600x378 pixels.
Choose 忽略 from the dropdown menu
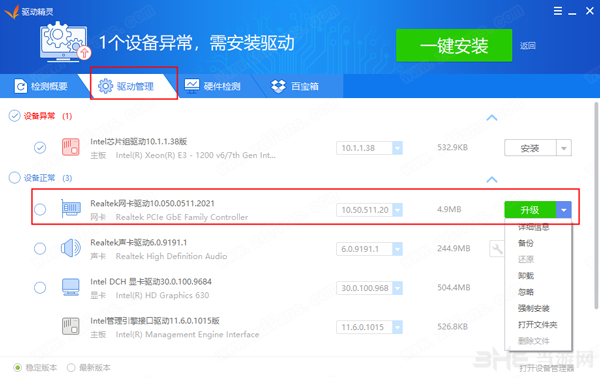coord(526,292)
